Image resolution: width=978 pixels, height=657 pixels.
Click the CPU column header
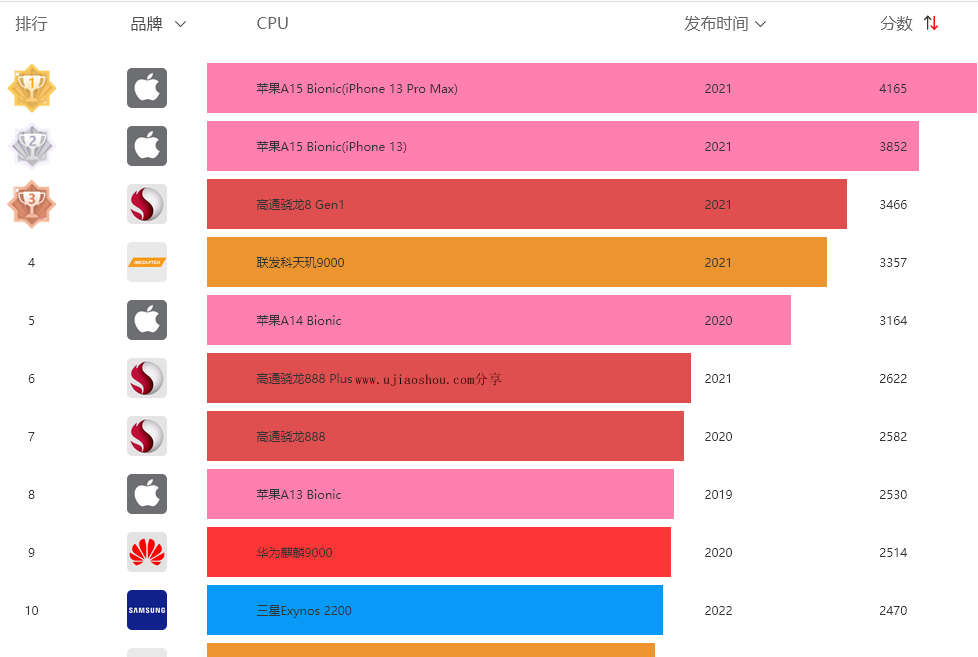(x=272, y=23)
